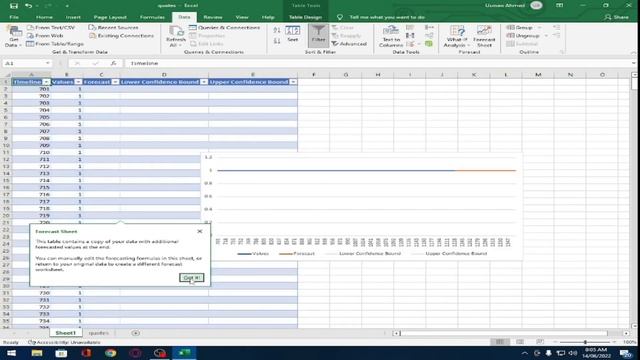This screenshot has width=640, height=360.
Task: Expand the Ungroup dropdown arrow
Action: [x=546, y=36]
